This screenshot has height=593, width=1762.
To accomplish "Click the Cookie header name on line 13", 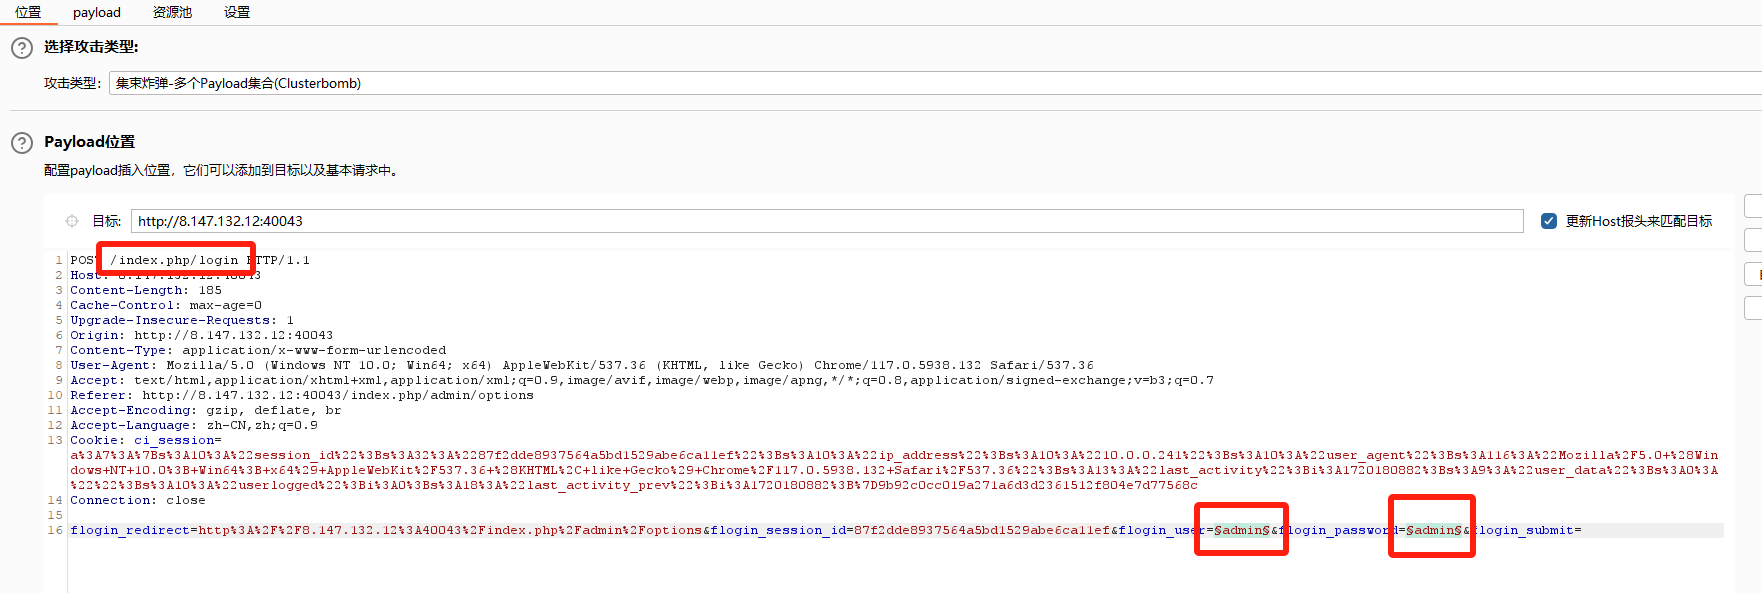I will pyautogui.click(x=97, y=440).
